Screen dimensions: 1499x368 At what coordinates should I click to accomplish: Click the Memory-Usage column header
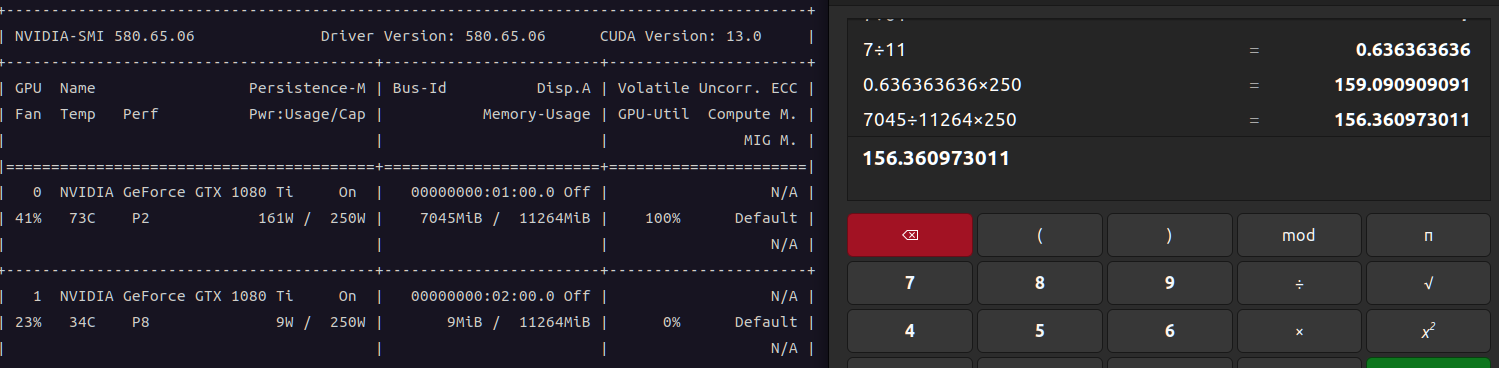click(x=537, y=114)
